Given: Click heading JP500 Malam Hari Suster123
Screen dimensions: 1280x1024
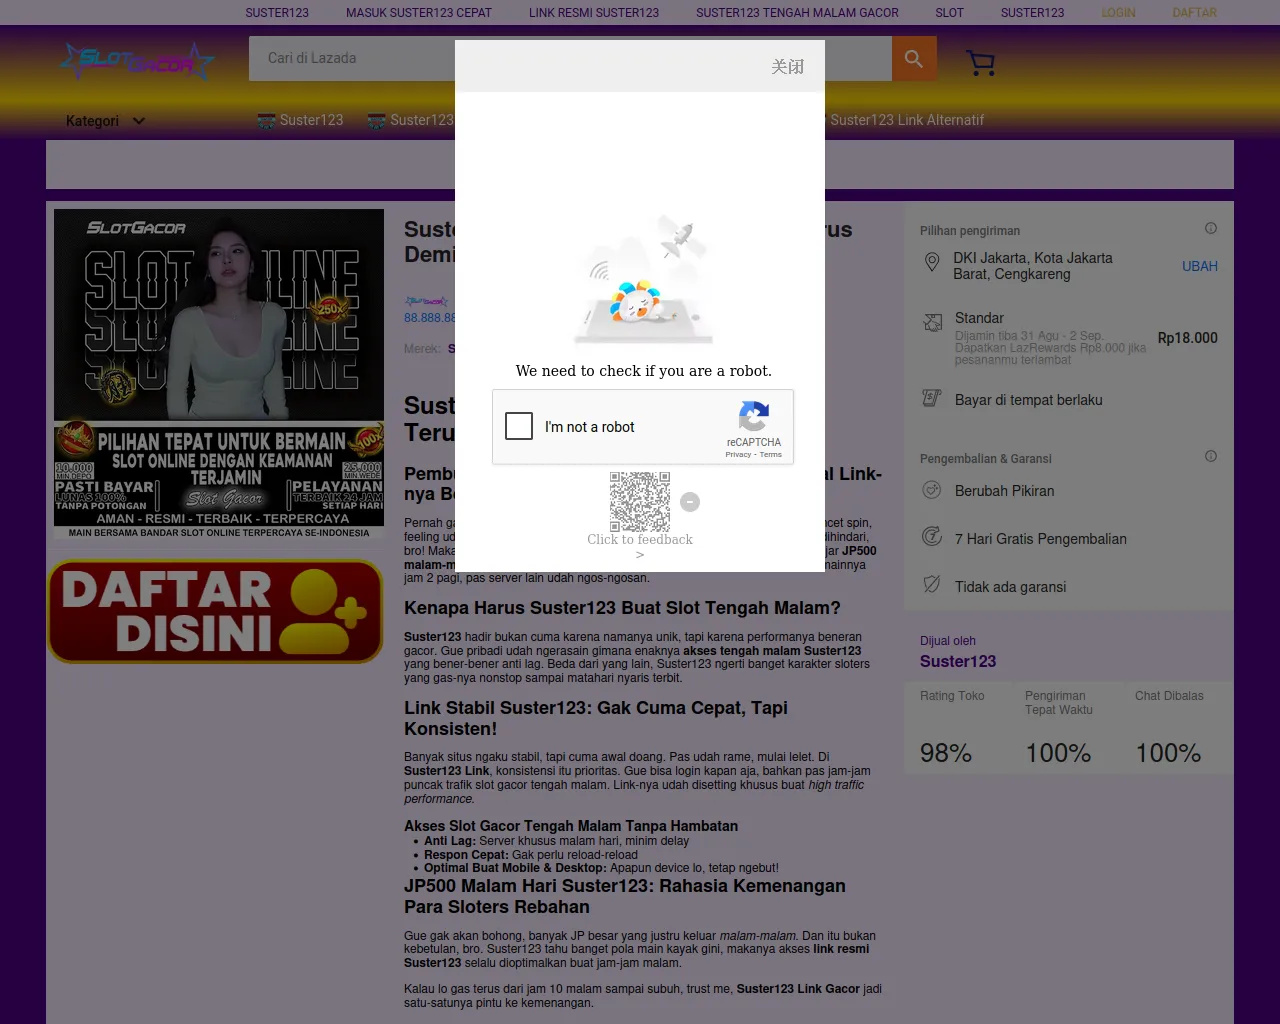Looking at the screenshot, I should click(x=625, y=896).
